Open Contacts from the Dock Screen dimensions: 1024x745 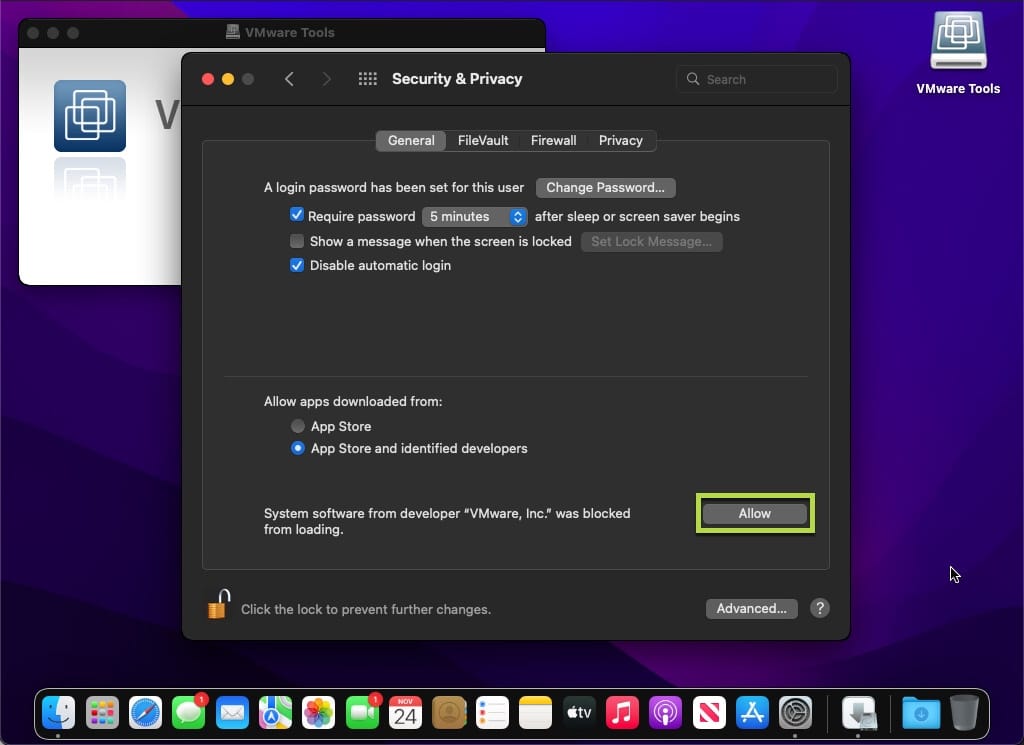coord(449,712)
